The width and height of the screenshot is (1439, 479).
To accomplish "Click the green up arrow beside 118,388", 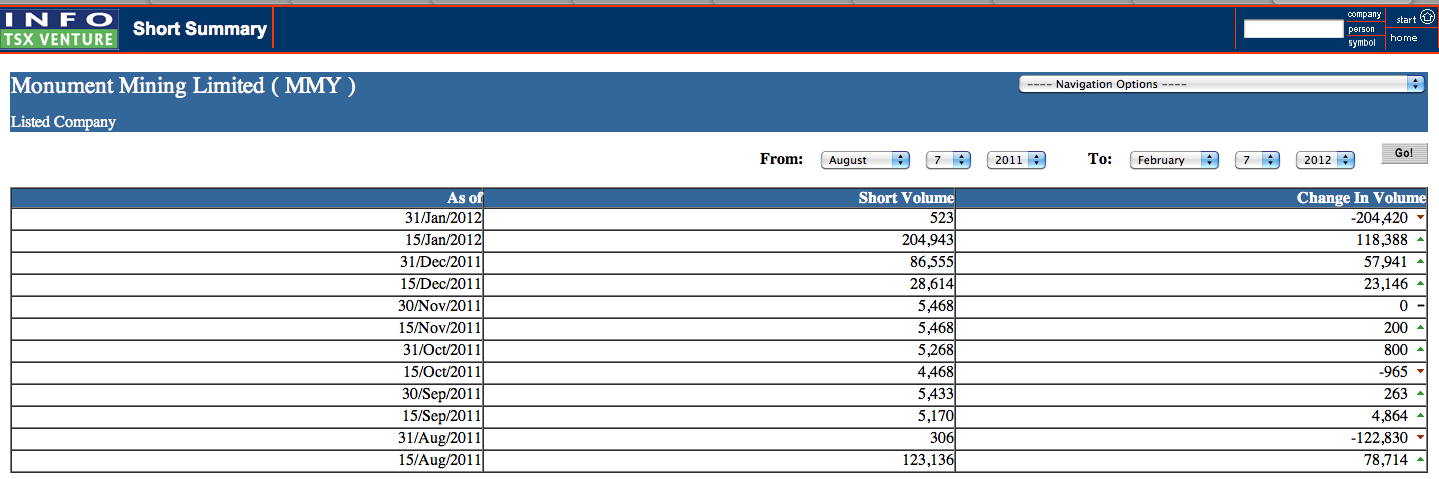I will point(1420,240).
